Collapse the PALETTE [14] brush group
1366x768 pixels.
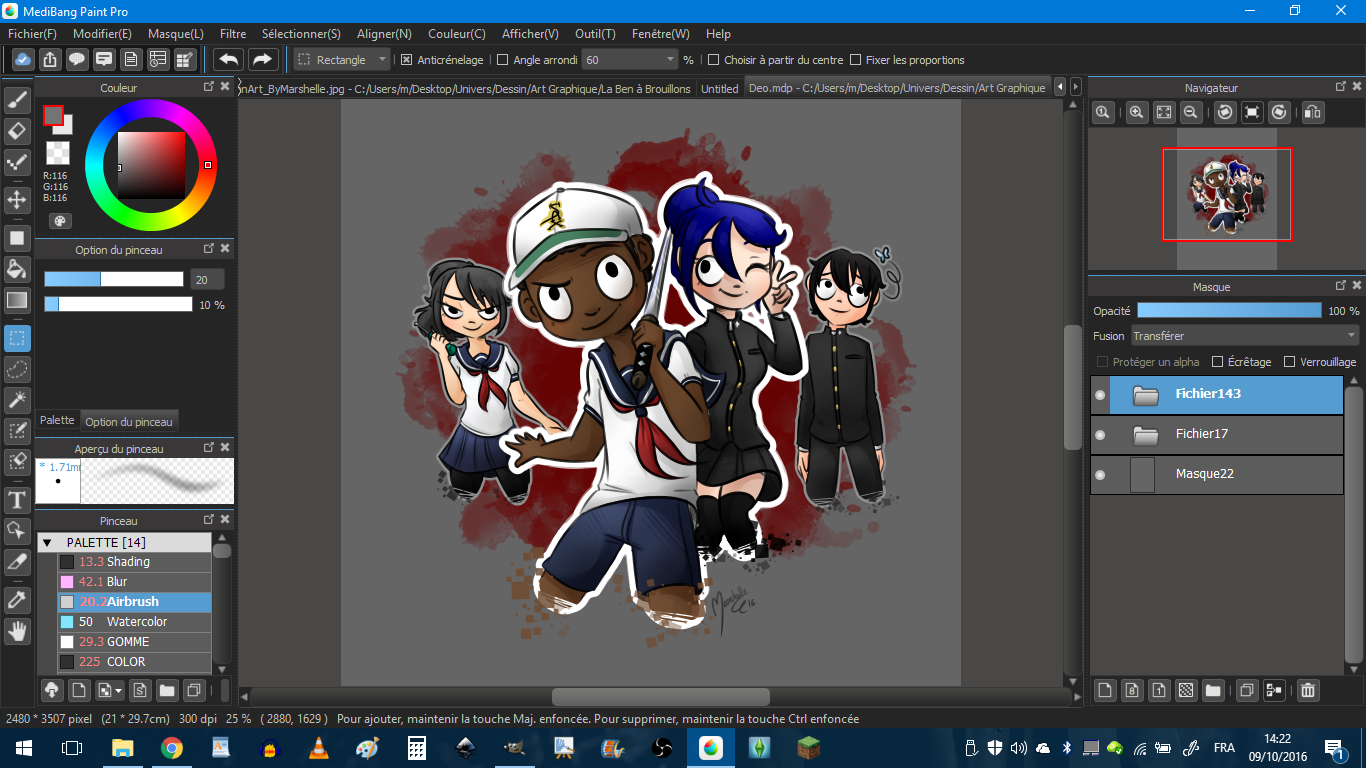[x=46, y=542]
